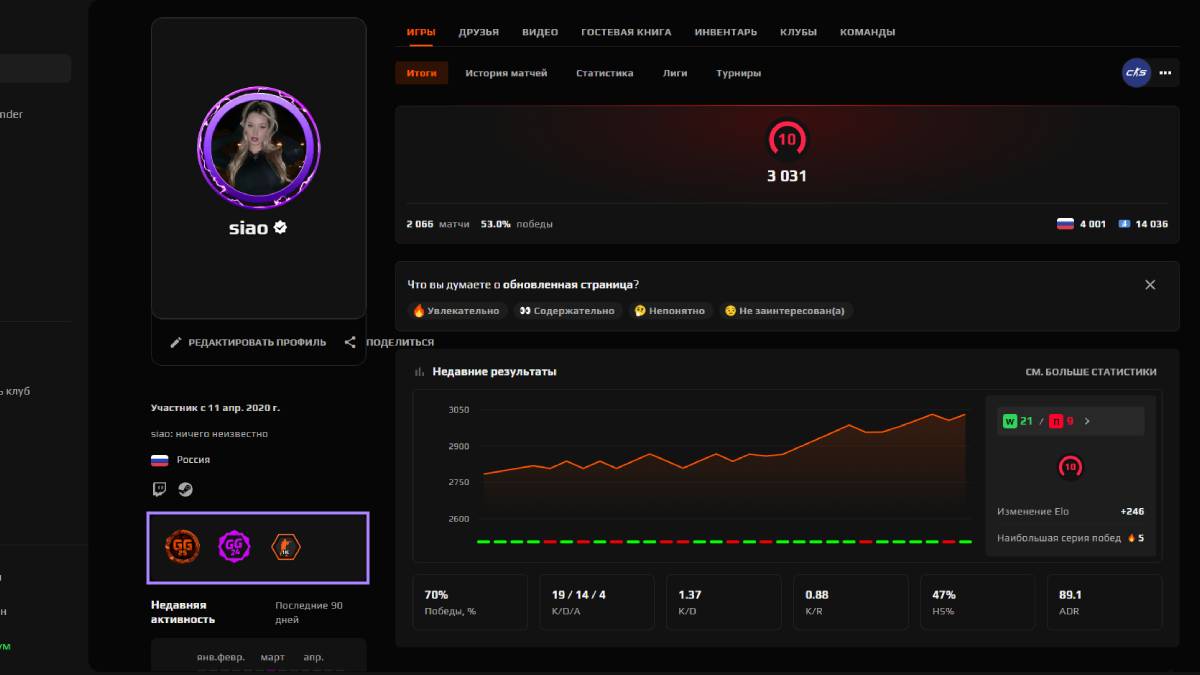1200x675 pixels.
Task: Dismiss the page feedback survey banner
Action: point(1150,285)
